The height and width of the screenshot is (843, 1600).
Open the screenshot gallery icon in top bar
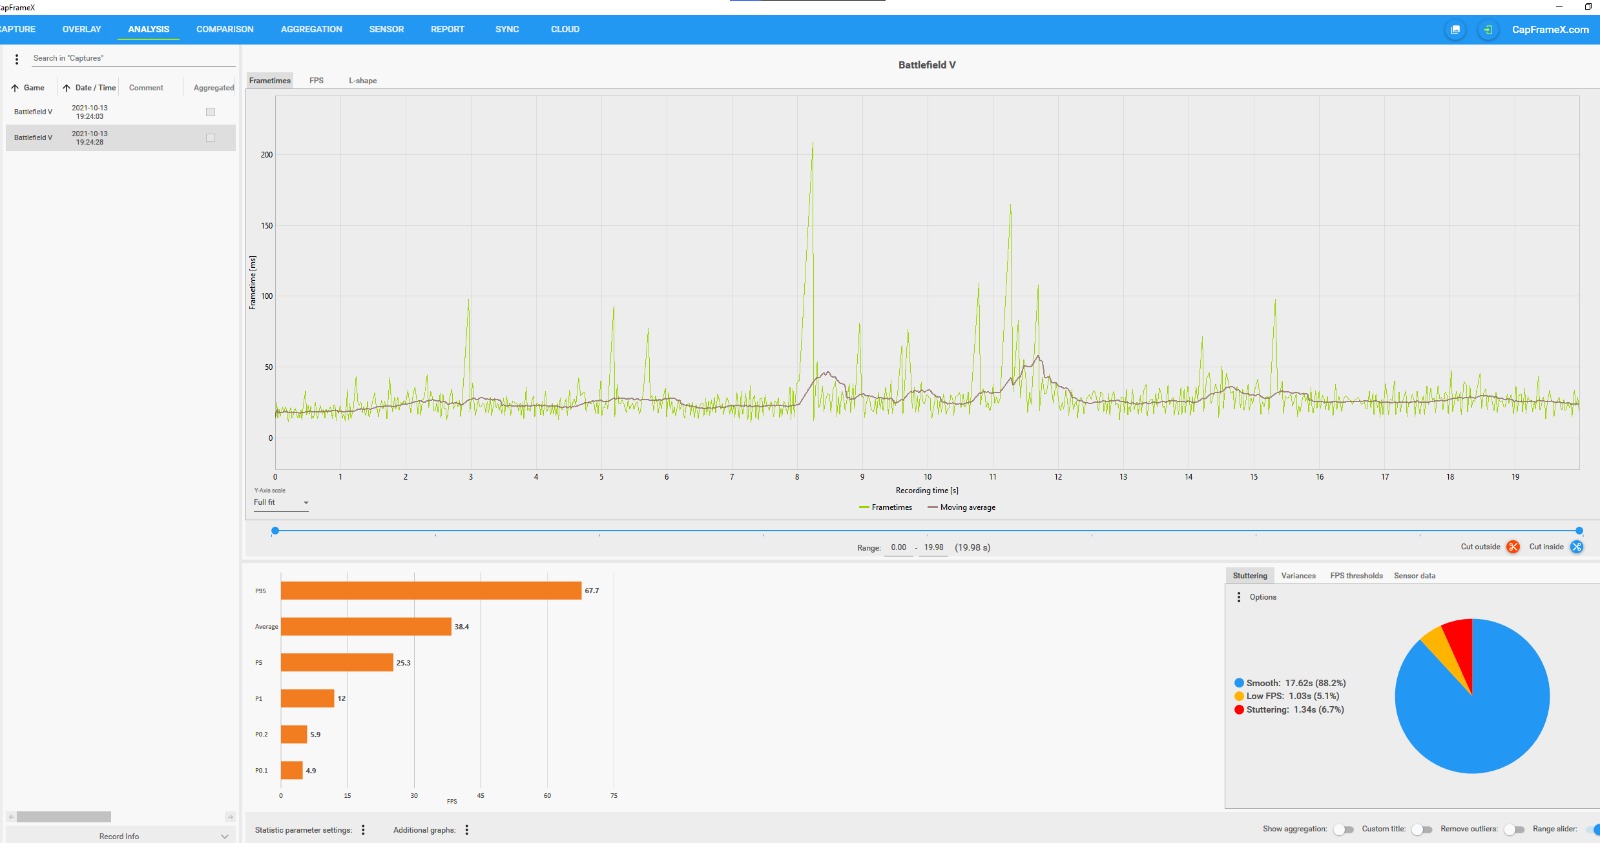point(1455,30)
